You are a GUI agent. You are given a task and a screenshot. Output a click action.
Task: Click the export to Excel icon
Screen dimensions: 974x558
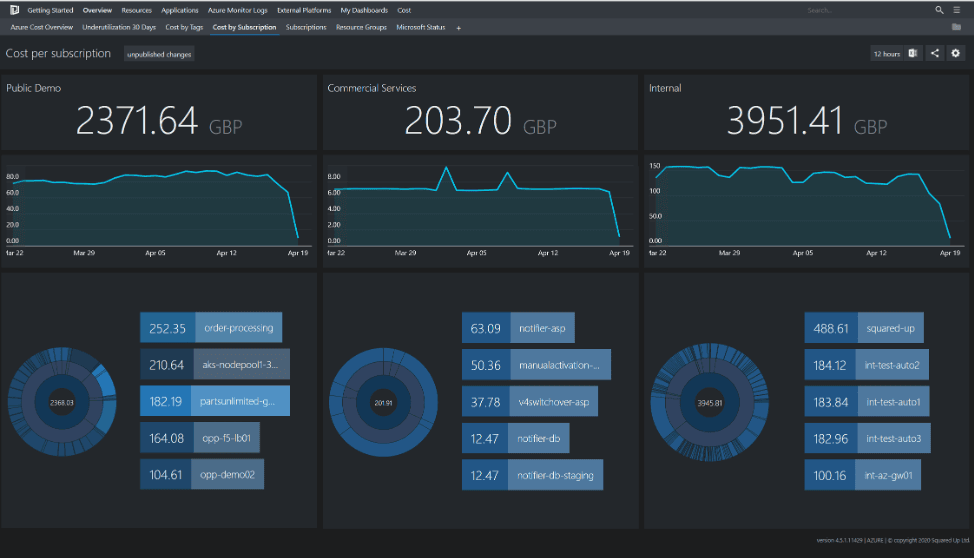coord(913,53)
